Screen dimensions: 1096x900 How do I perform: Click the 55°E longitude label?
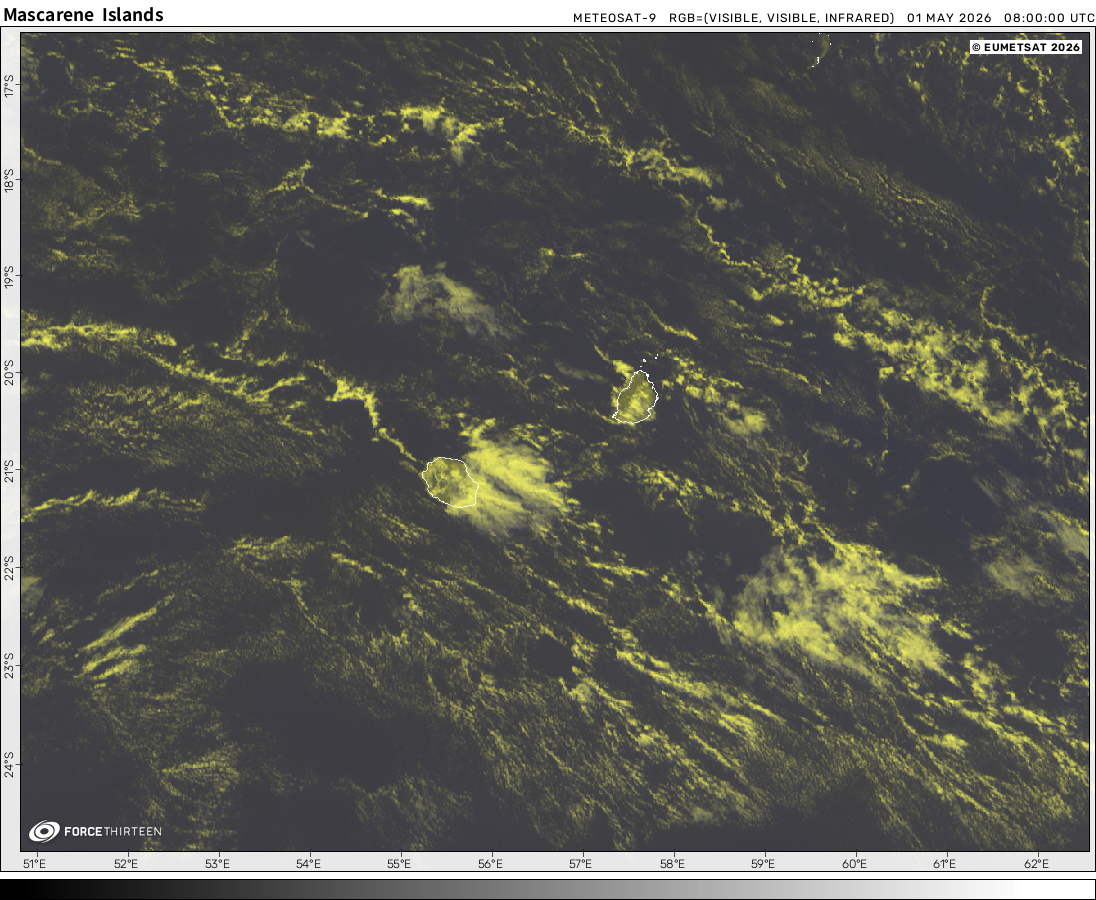tap(399, 864)
